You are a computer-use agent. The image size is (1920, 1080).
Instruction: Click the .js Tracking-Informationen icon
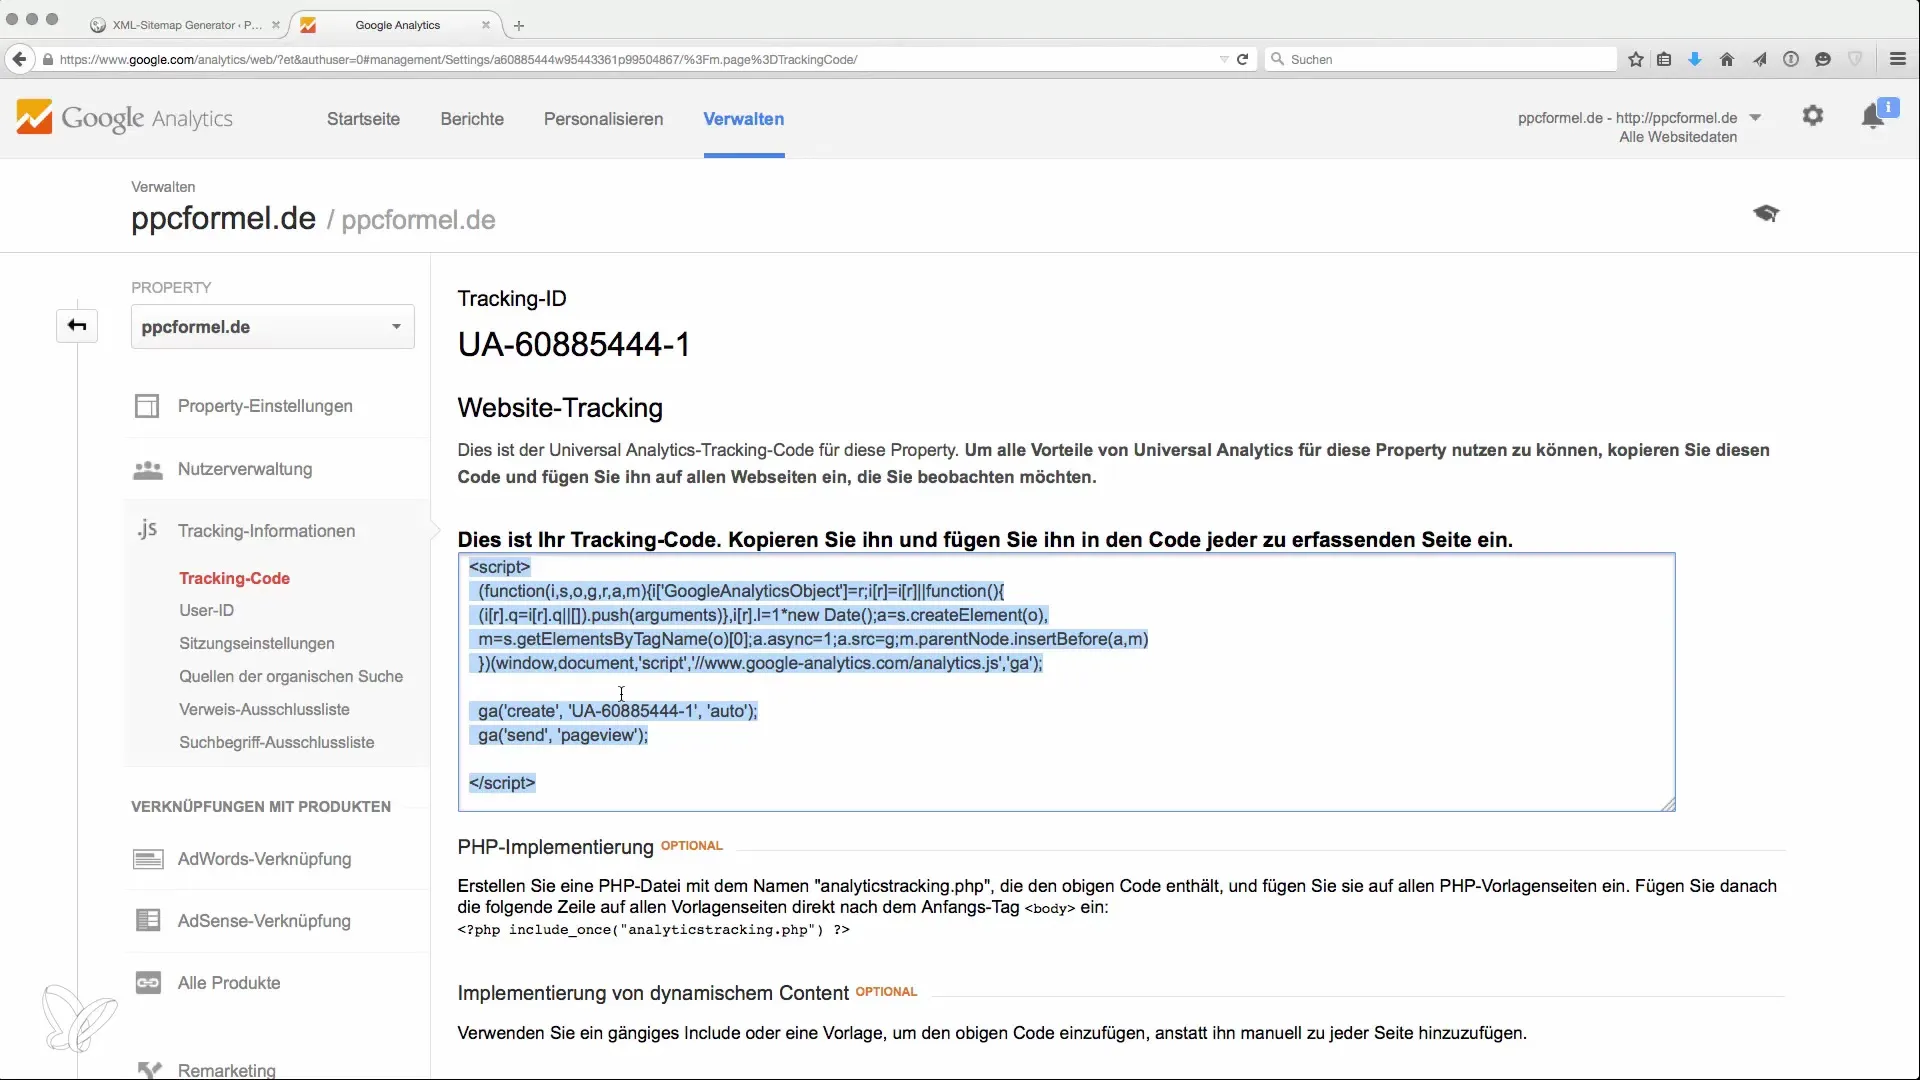point(147,530)
